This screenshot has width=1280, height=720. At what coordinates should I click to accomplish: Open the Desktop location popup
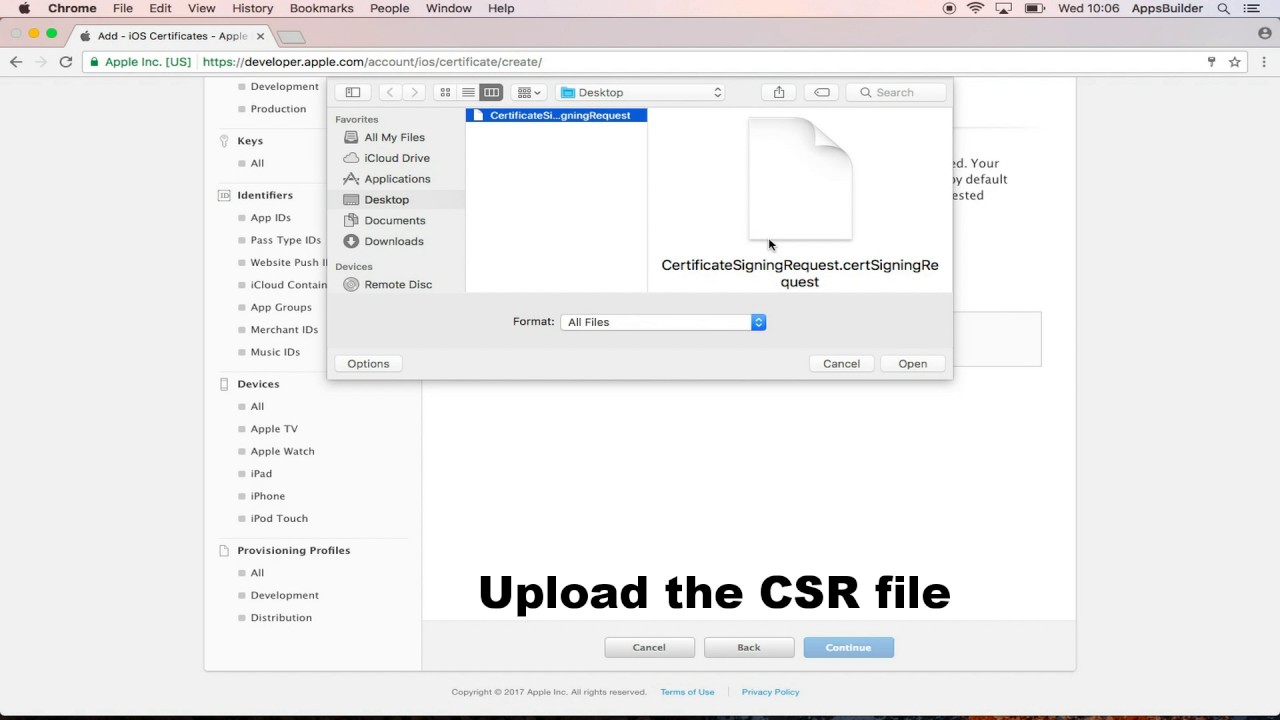click(x=641, y=92)
